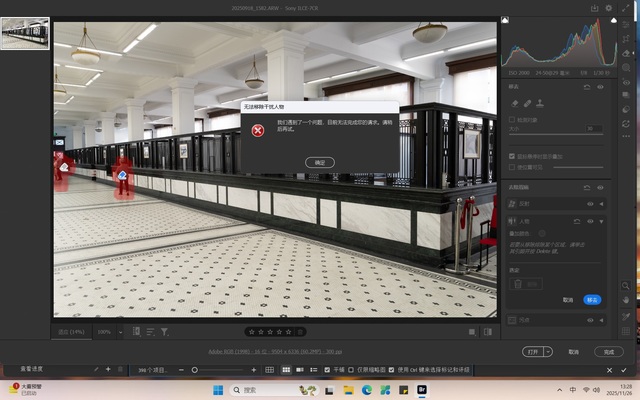This screenshot has width=640, height=400.
Task: Select the Red Eye tool icon
Action: coord(627,80)
